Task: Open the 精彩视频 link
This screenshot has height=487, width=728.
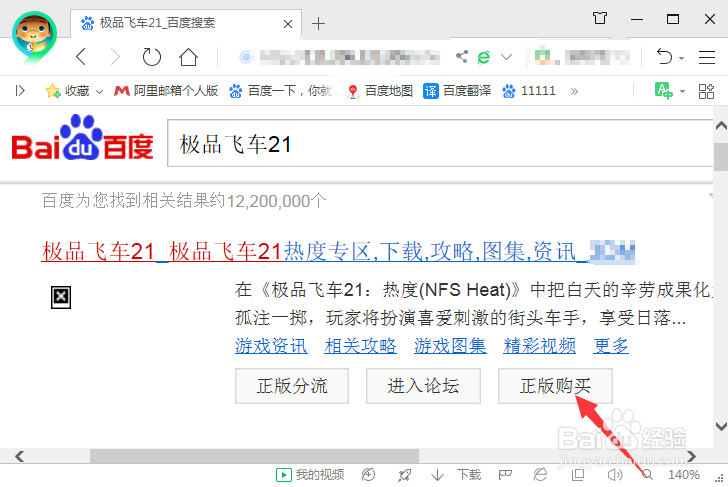Action: pyautogui.click(x=540, y=346)
